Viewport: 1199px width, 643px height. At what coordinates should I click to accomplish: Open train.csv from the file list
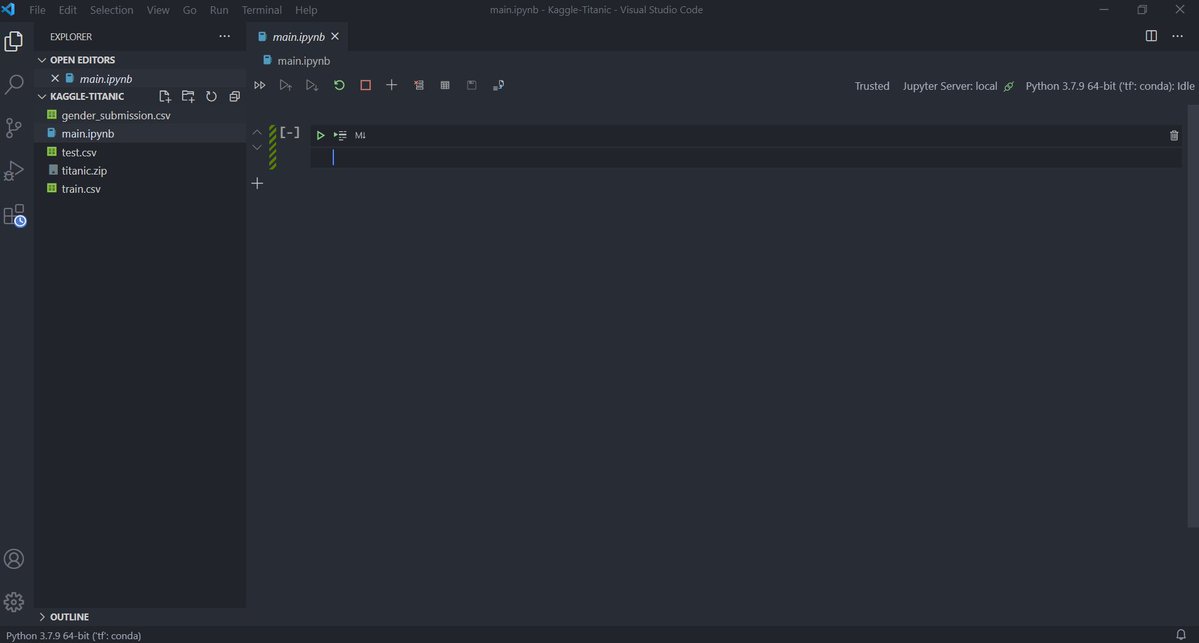(x=81, y=189)
